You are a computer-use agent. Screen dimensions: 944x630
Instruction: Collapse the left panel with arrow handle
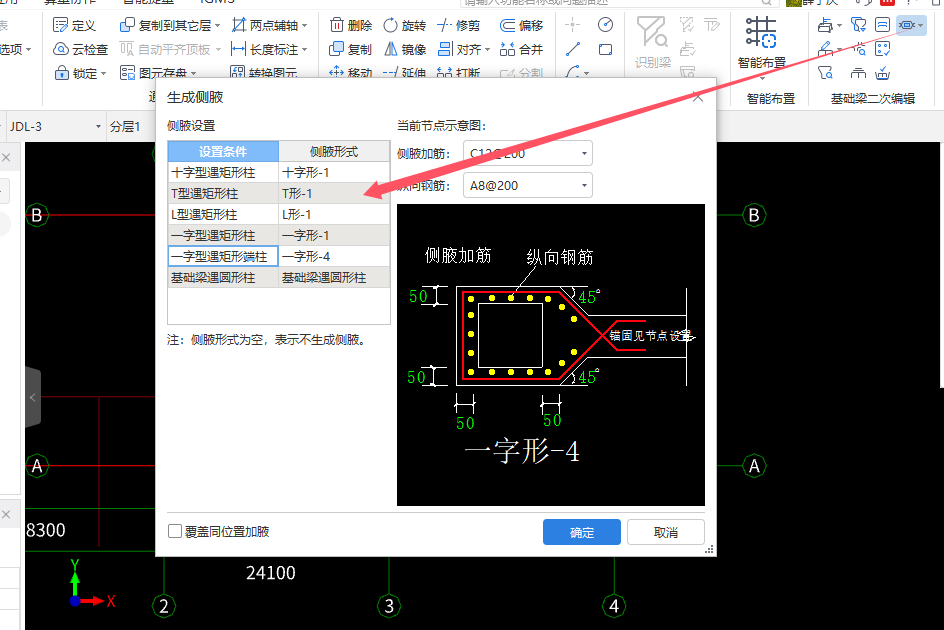tap(33, 397)
